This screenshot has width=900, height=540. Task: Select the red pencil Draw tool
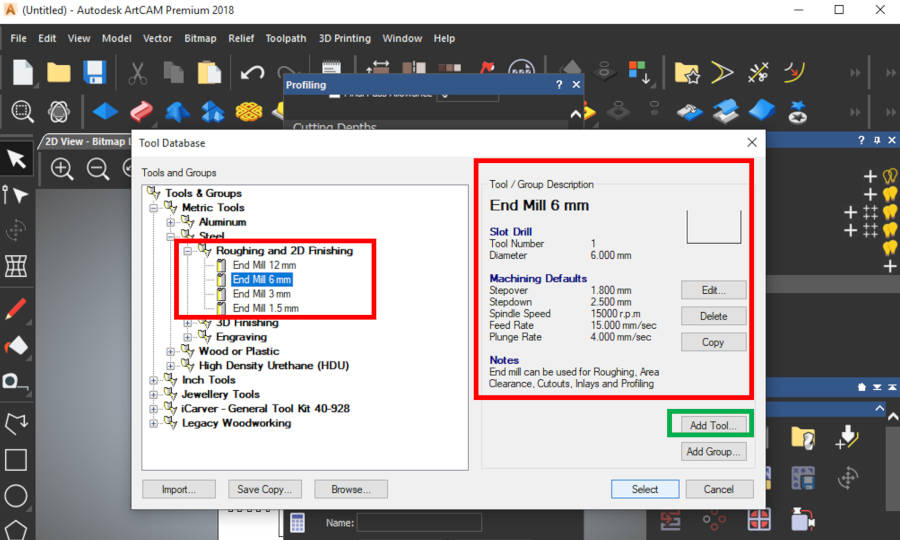[15, 309]
